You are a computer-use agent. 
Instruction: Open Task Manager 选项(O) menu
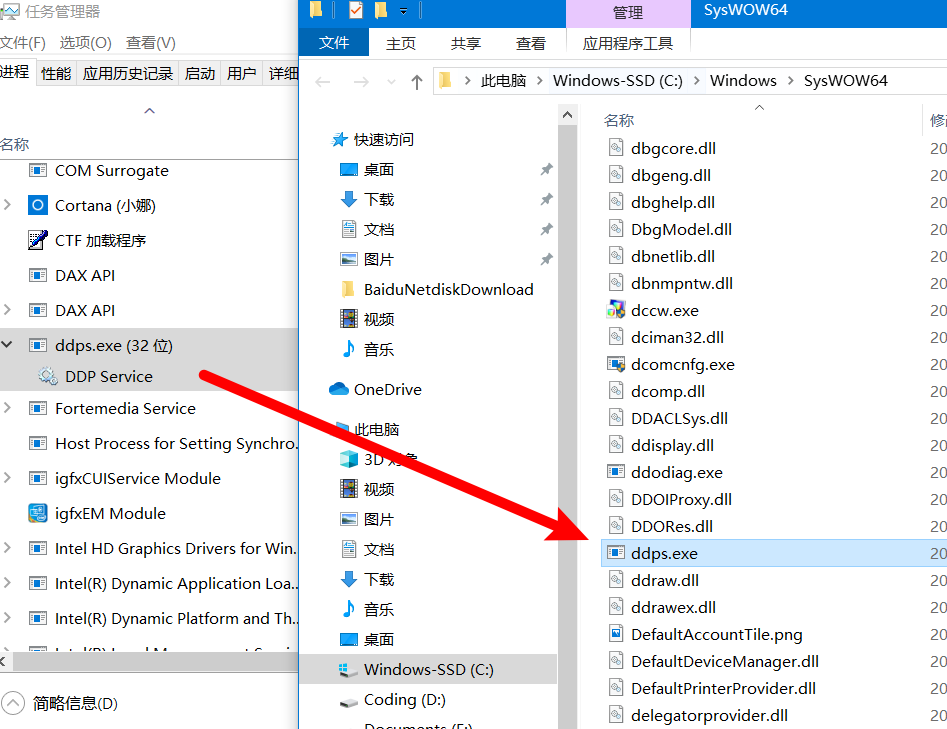pyautogui.click(x=86, y=43)
